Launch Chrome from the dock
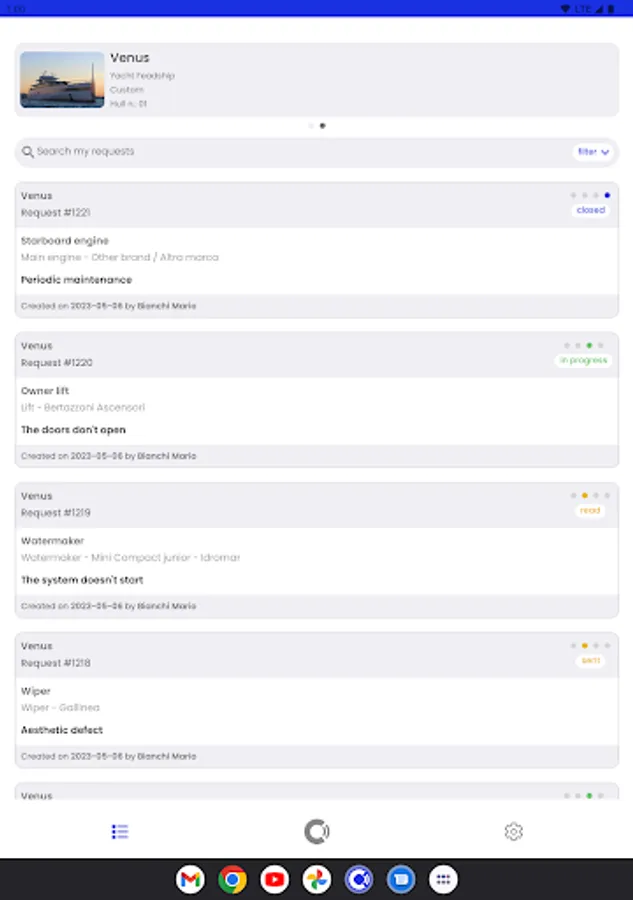The width and height of the screenshot is (633, 900). tap(232, 879)
